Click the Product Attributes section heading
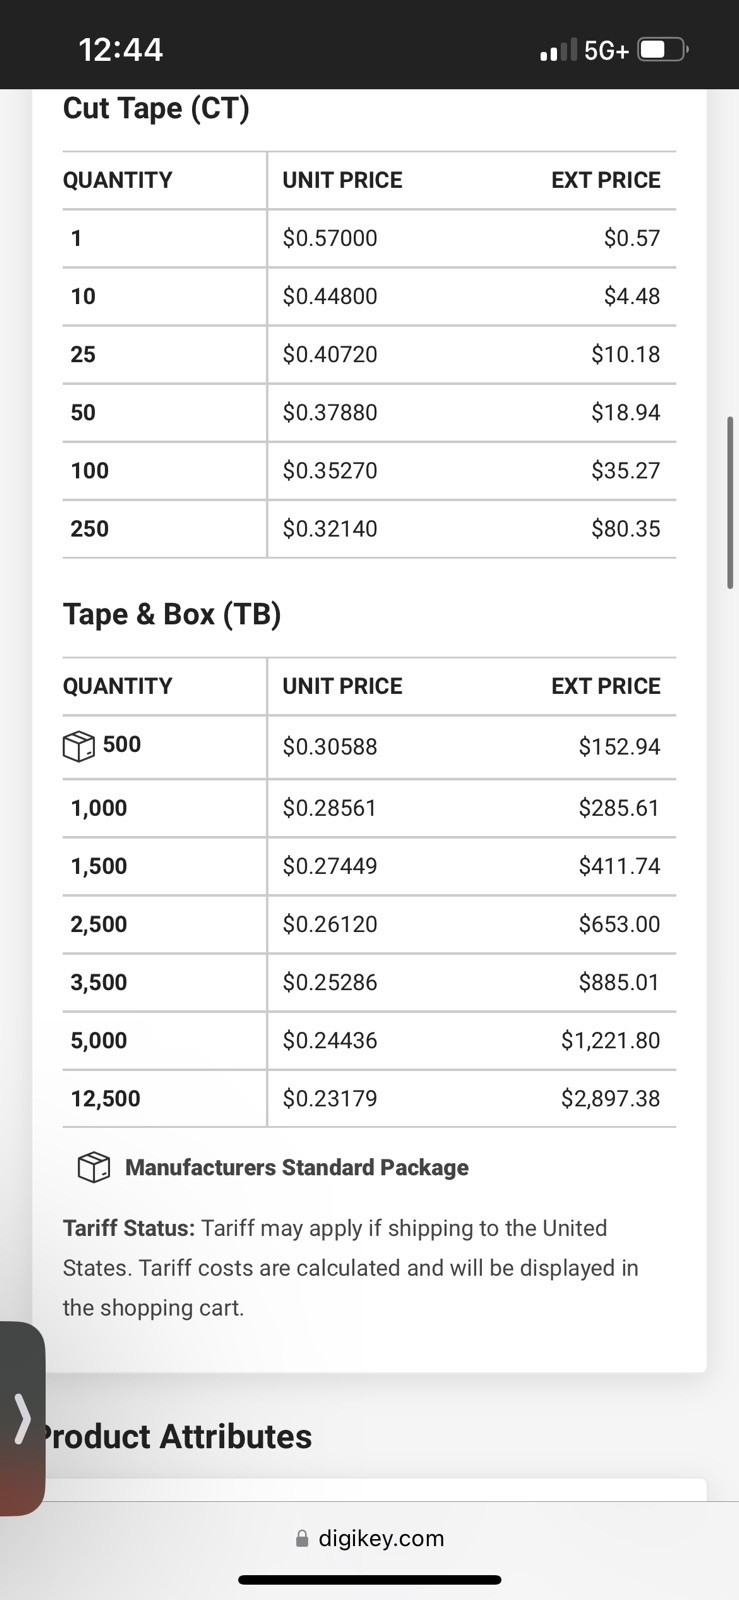This screenshot has width=739, height=1600. point(176,1437)
